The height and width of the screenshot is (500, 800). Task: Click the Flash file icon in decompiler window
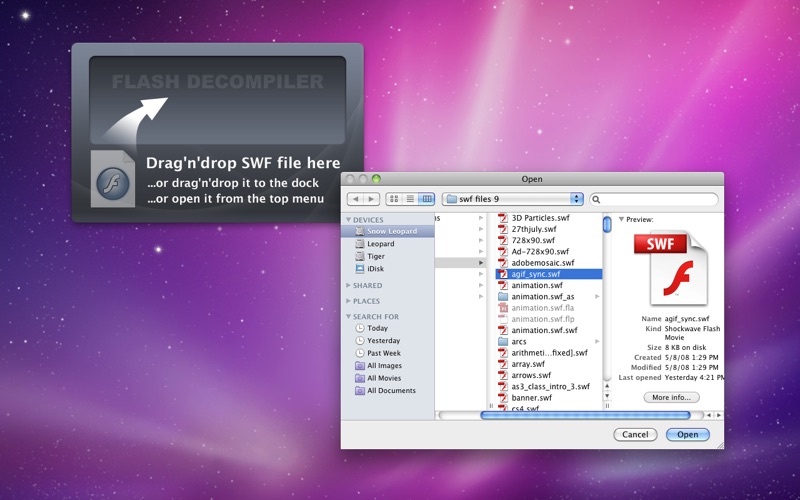(x=113, y=179)
